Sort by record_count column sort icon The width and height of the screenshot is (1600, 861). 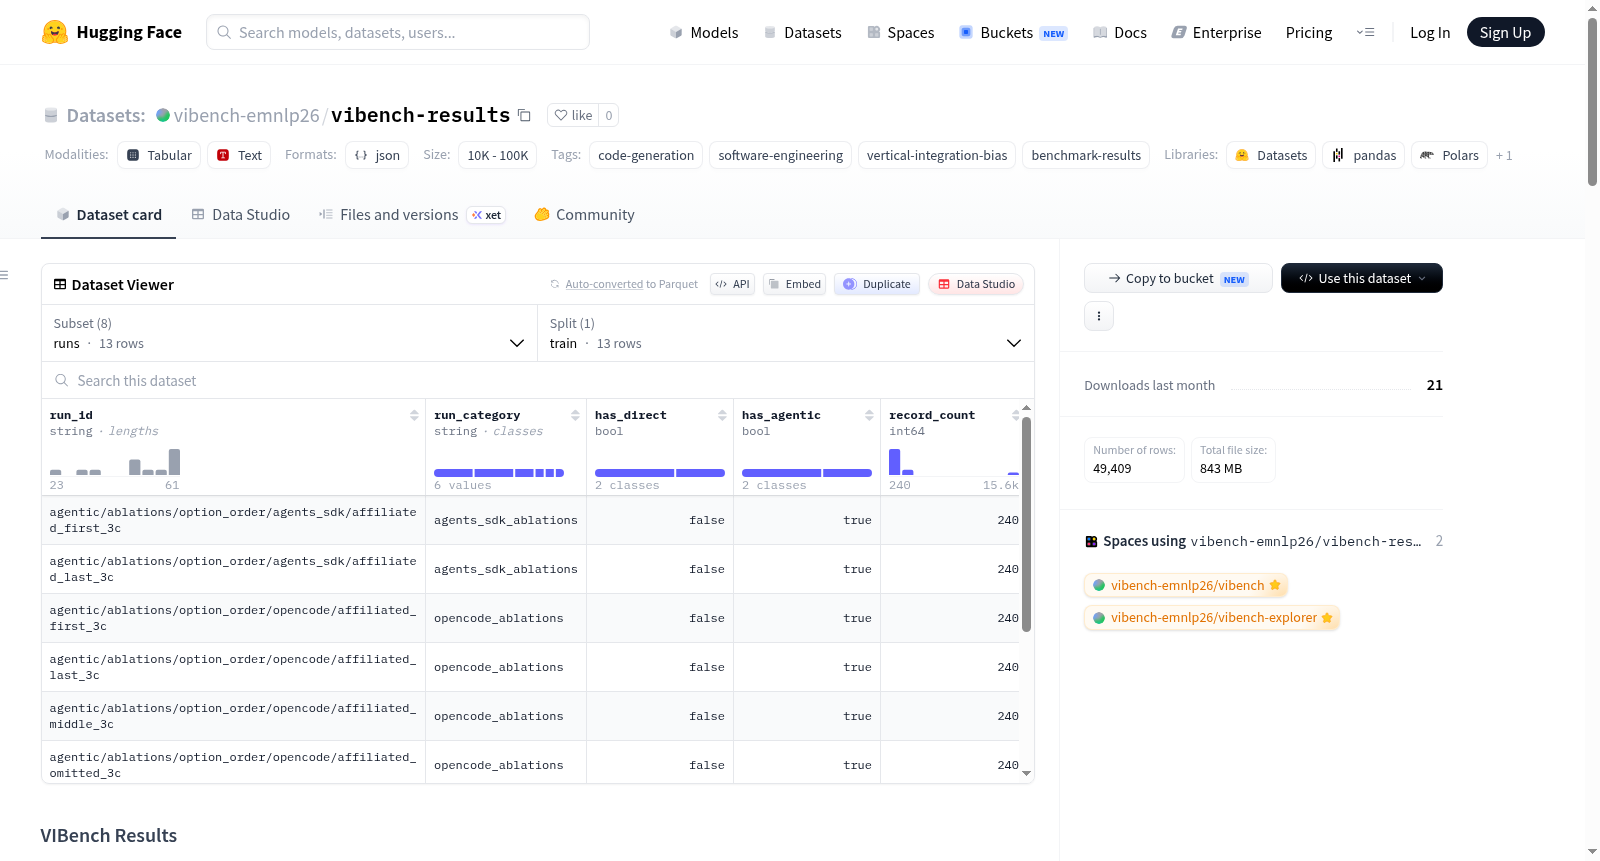(1015, 415)
